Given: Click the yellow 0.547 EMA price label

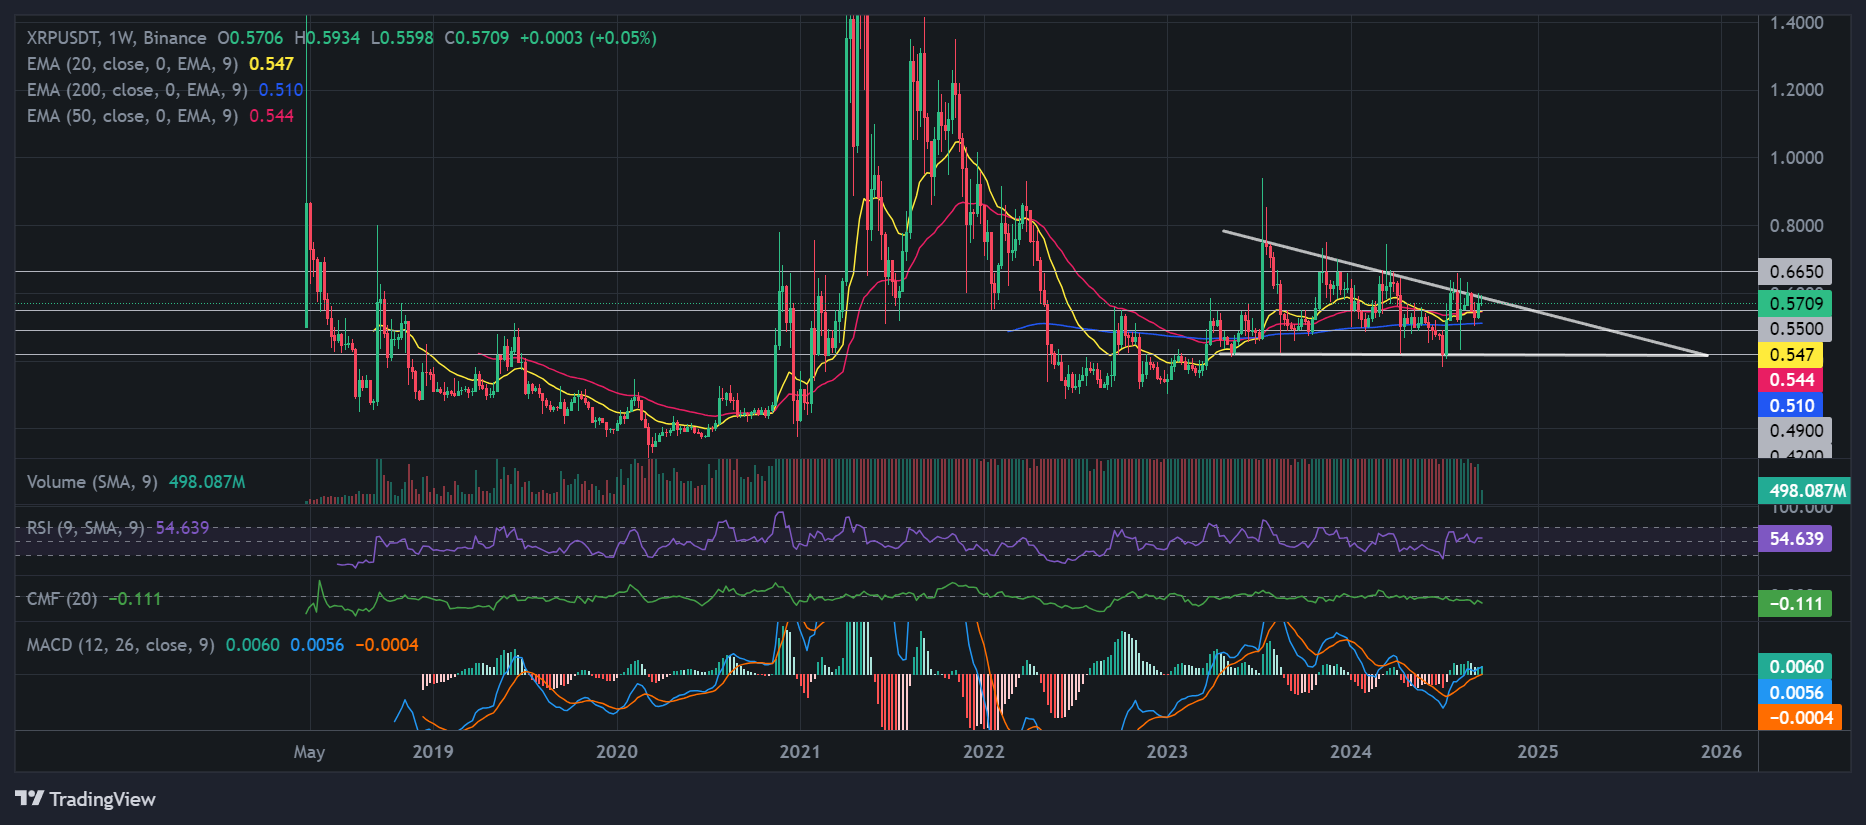Looking at the screenshot, I should [1792, 354].
